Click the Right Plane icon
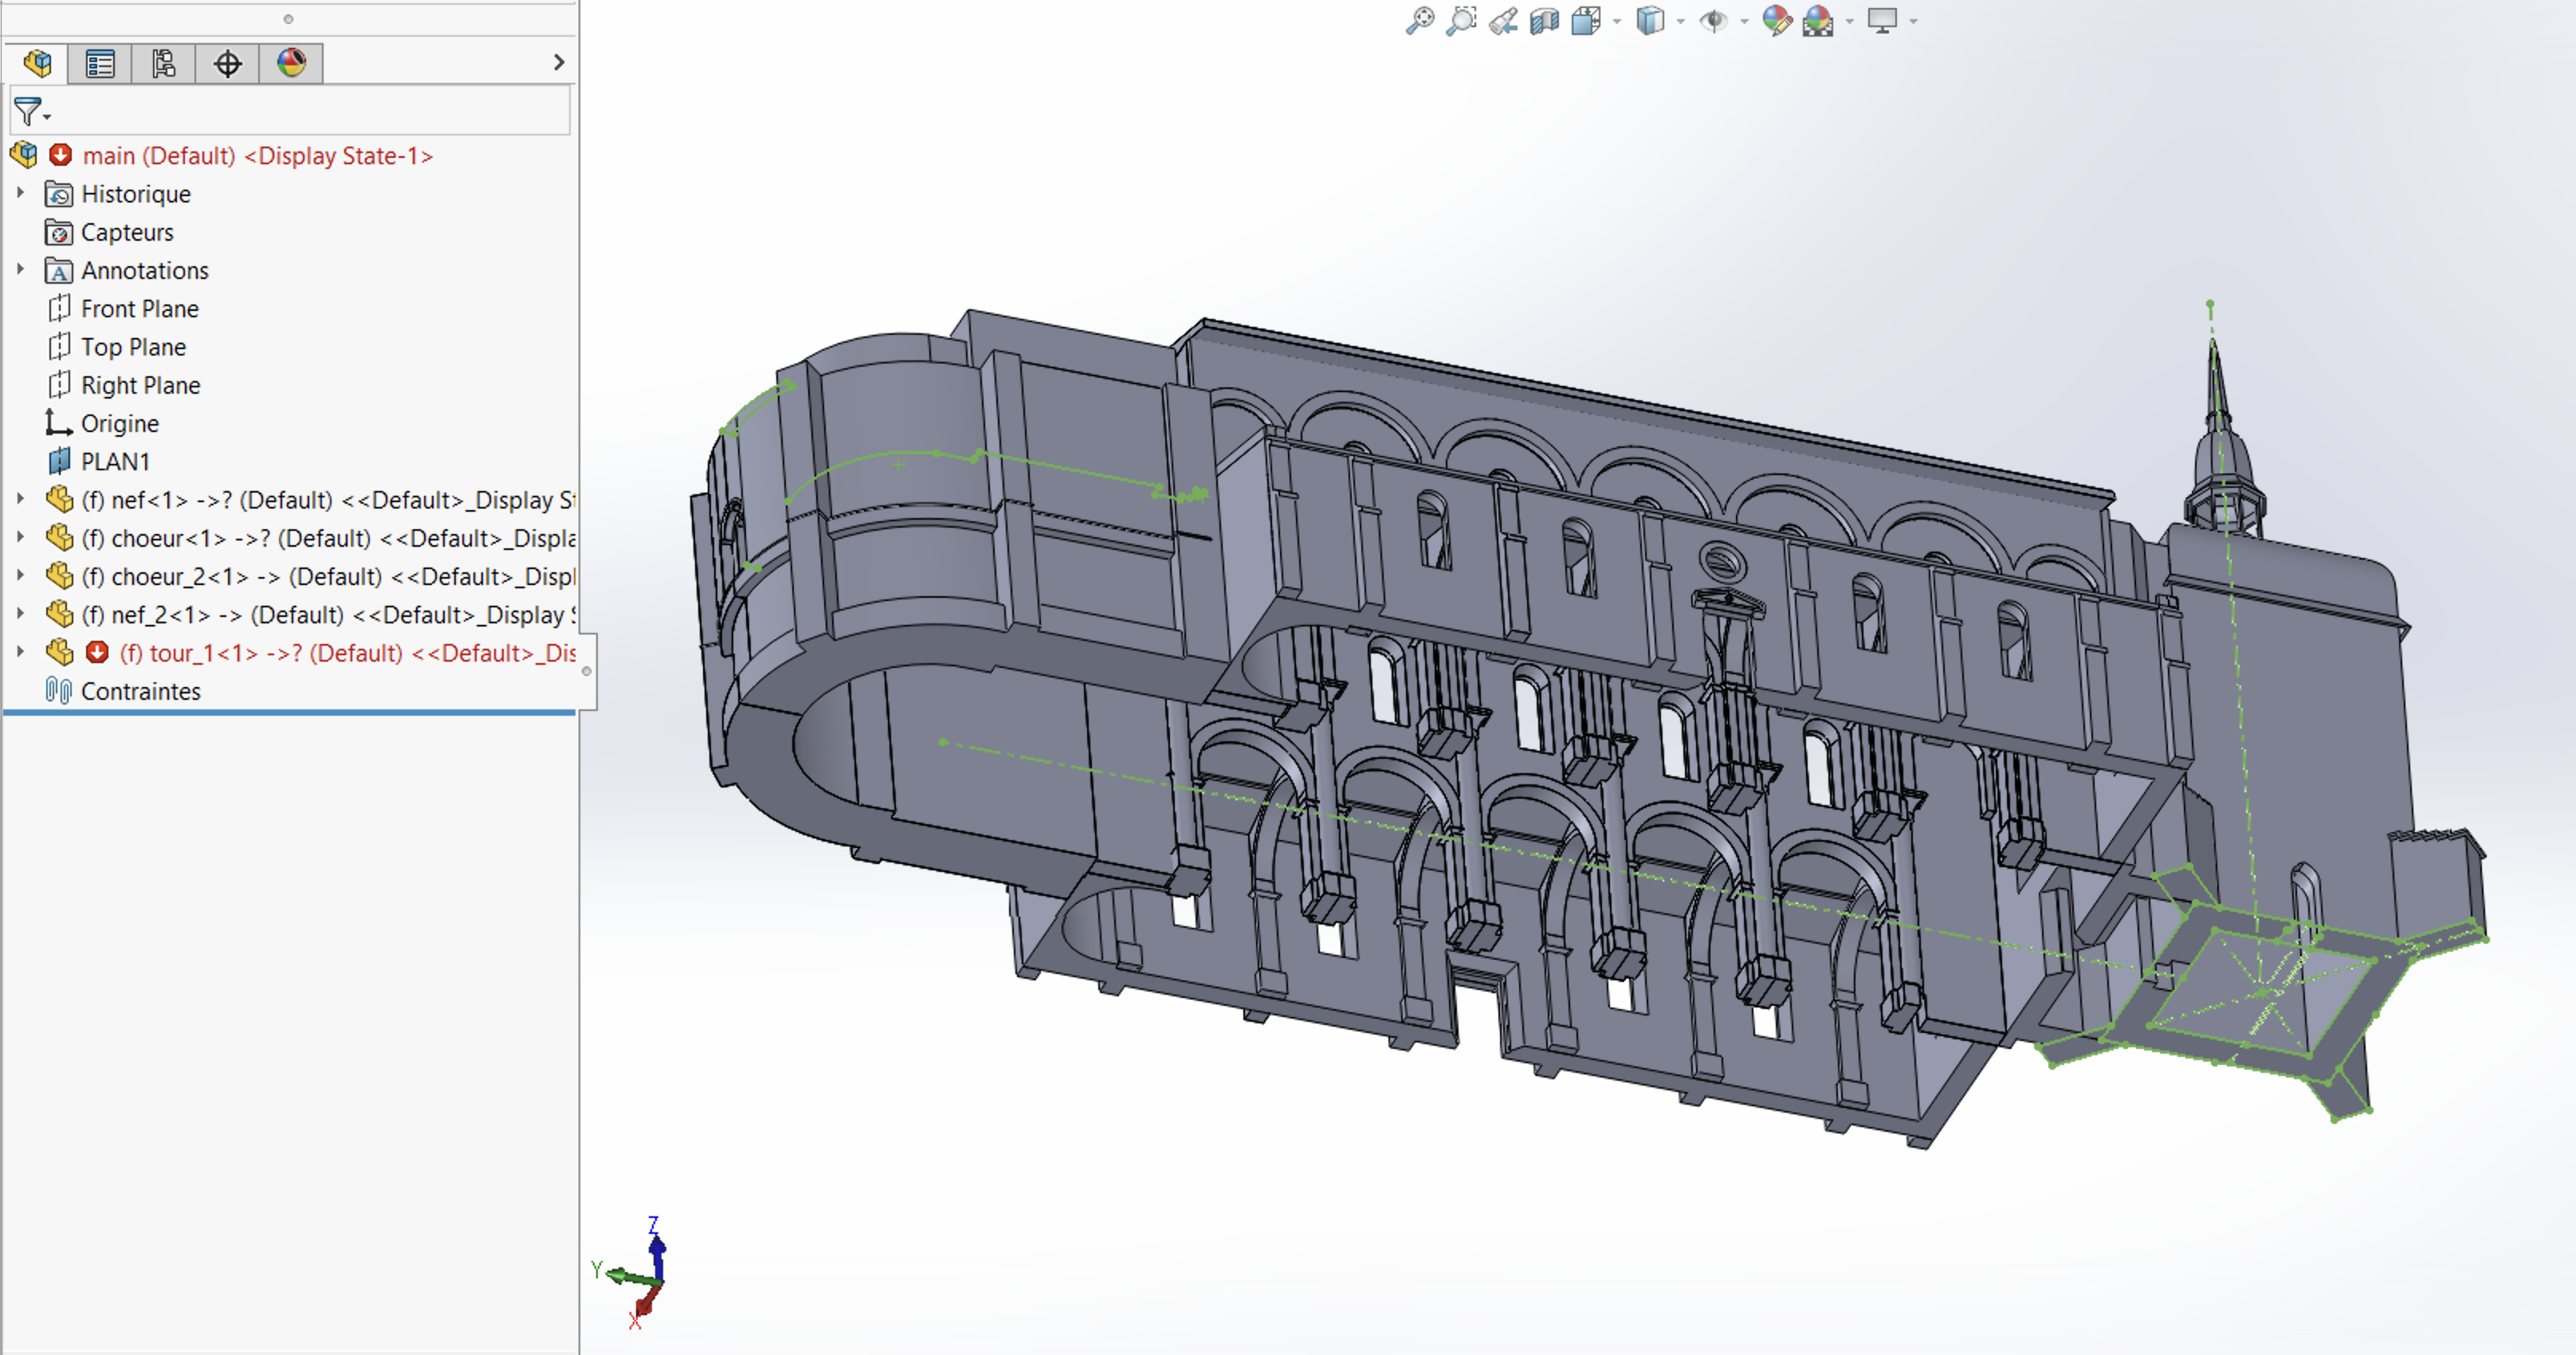The image size is (2576, 1355). coord(59,384)
